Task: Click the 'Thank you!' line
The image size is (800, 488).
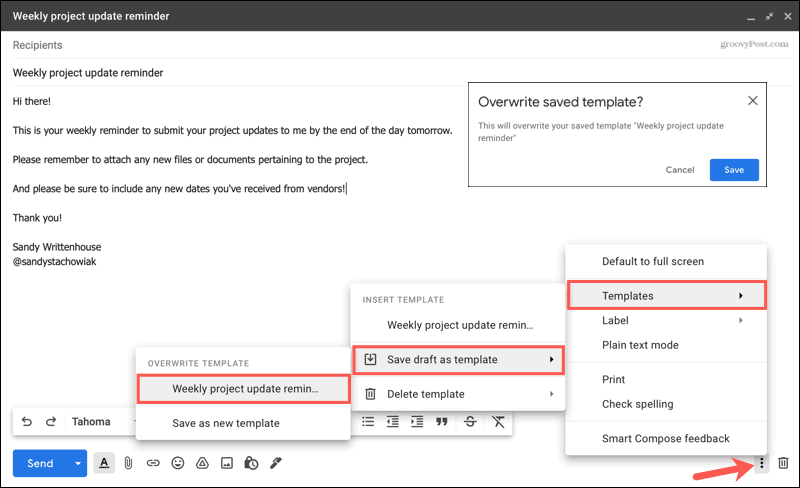Action: [37, 218]
